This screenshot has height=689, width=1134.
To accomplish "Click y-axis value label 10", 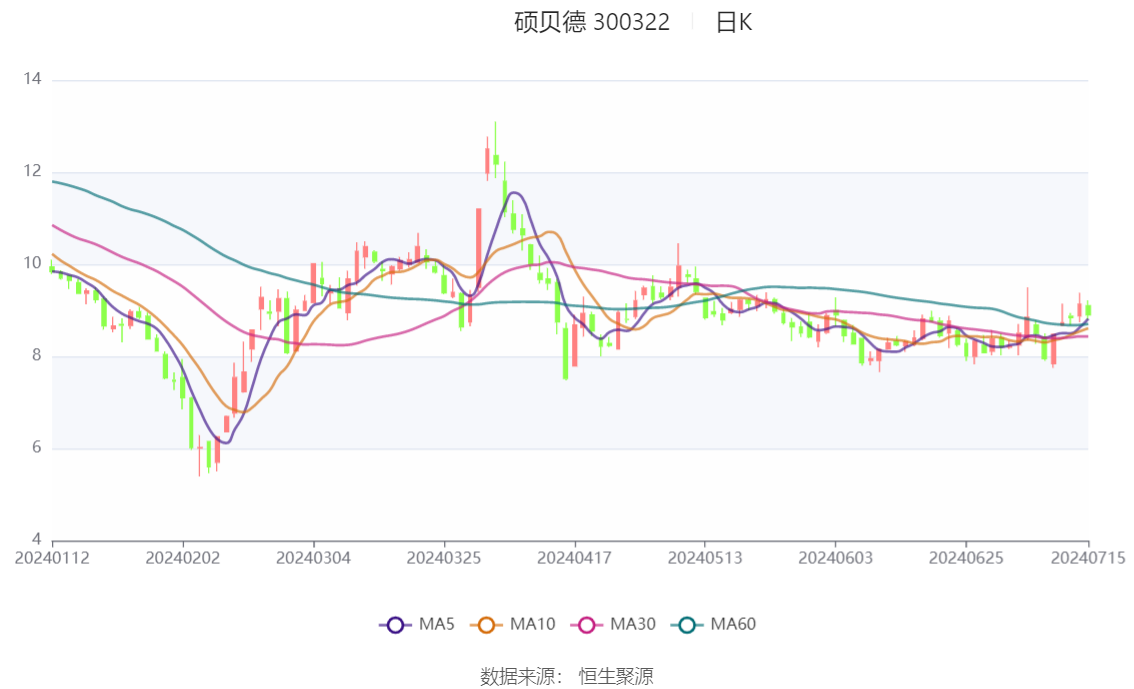I will (32, 263).
